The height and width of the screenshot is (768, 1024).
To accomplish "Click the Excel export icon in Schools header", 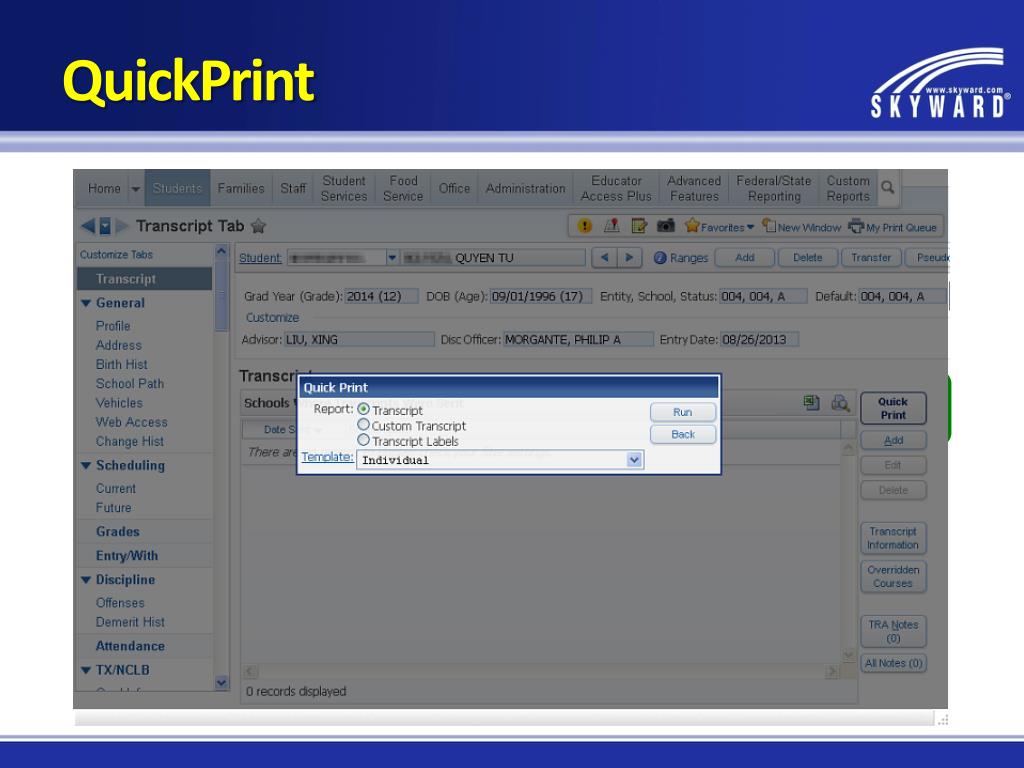I will tap(811, 402).
